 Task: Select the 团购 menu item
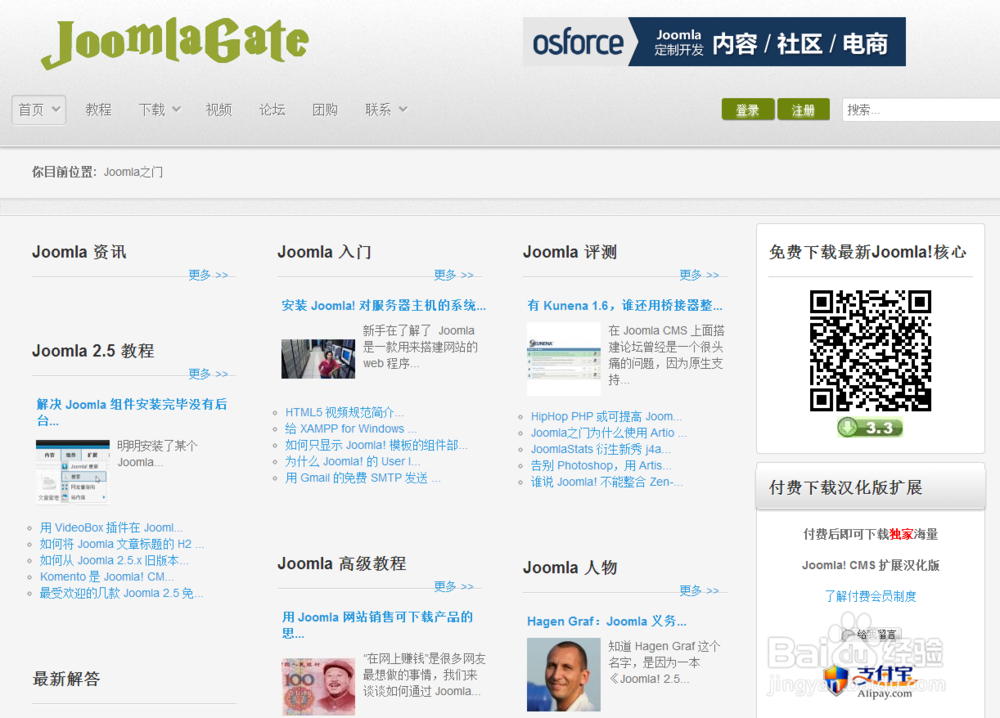[x=325, y=110]
